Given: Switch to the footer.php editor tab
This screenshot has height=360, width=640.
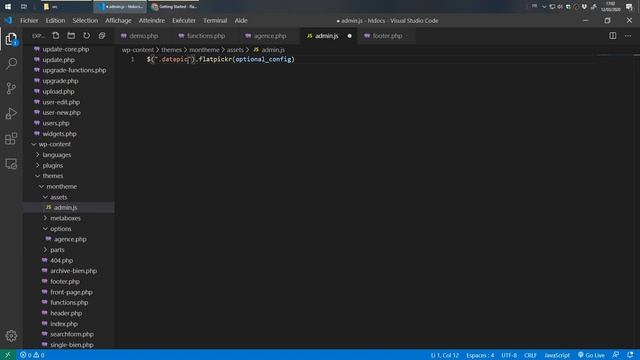Looking at the screenshot, I should coord(387,36).
